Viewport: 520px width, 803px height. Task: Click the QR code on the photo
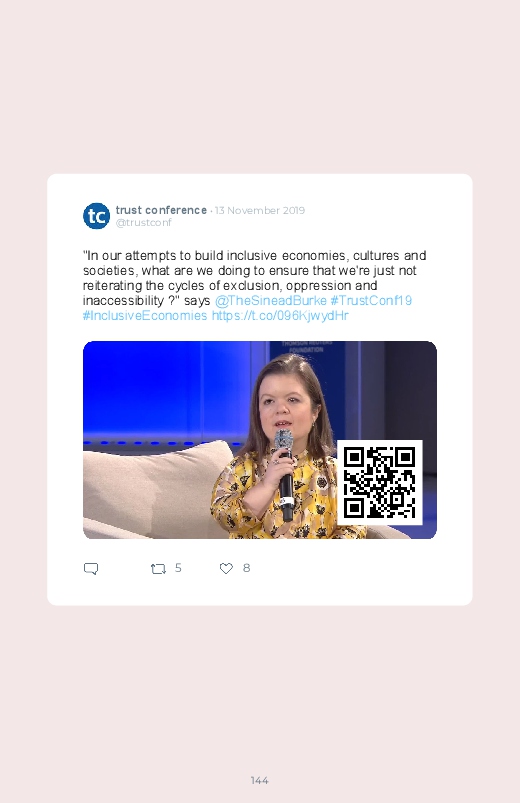pyautogui.click(x=380, y=482)
